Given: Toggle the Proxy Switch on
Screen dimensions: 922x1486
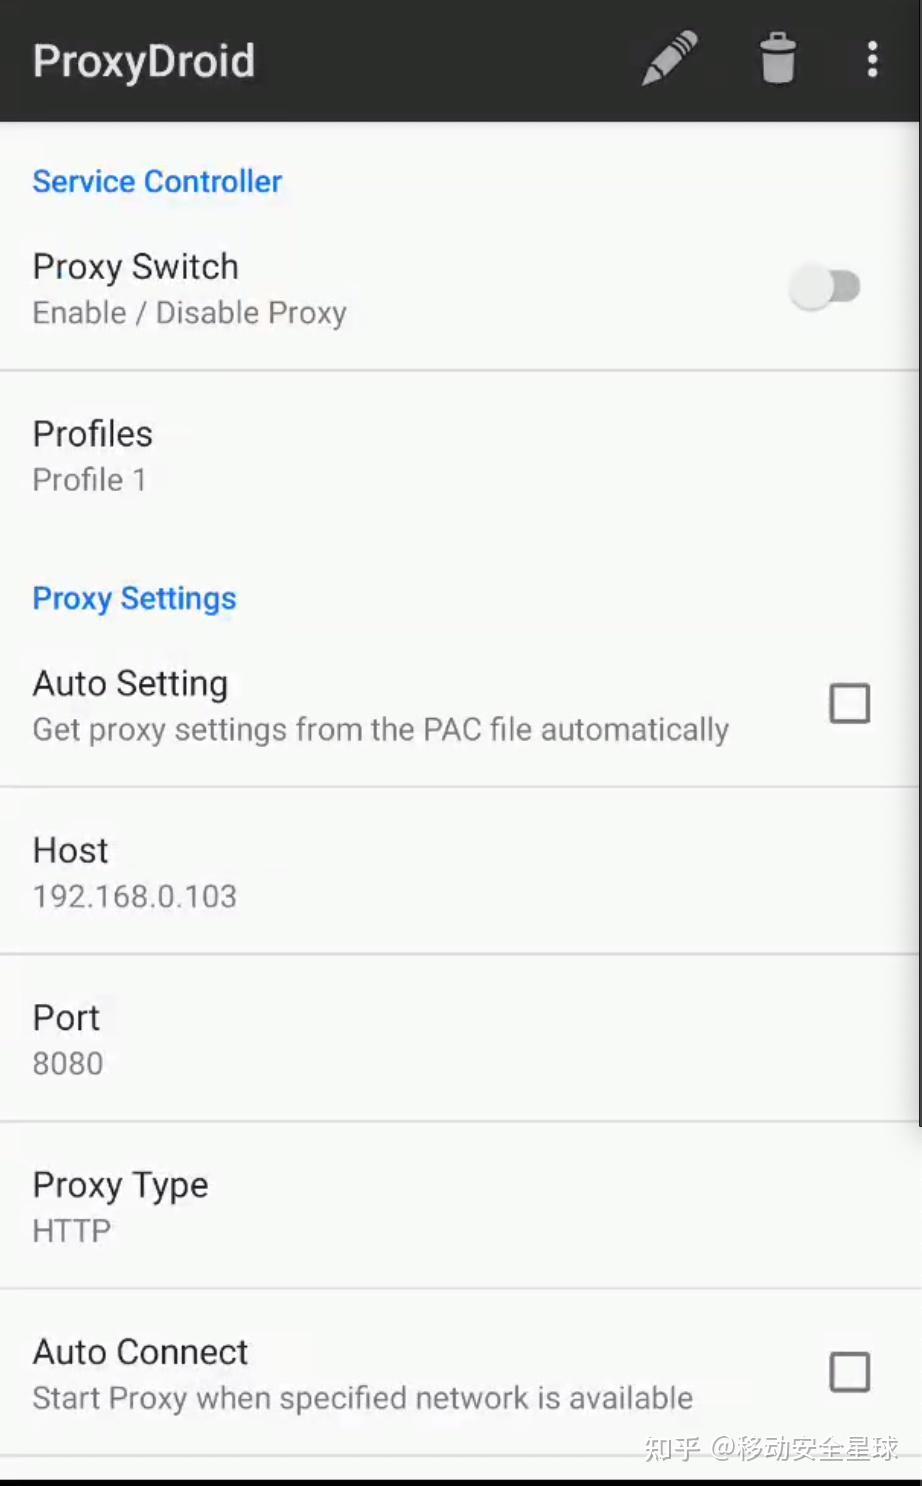Looking at the screenshot, I should [x=825, y=287].
